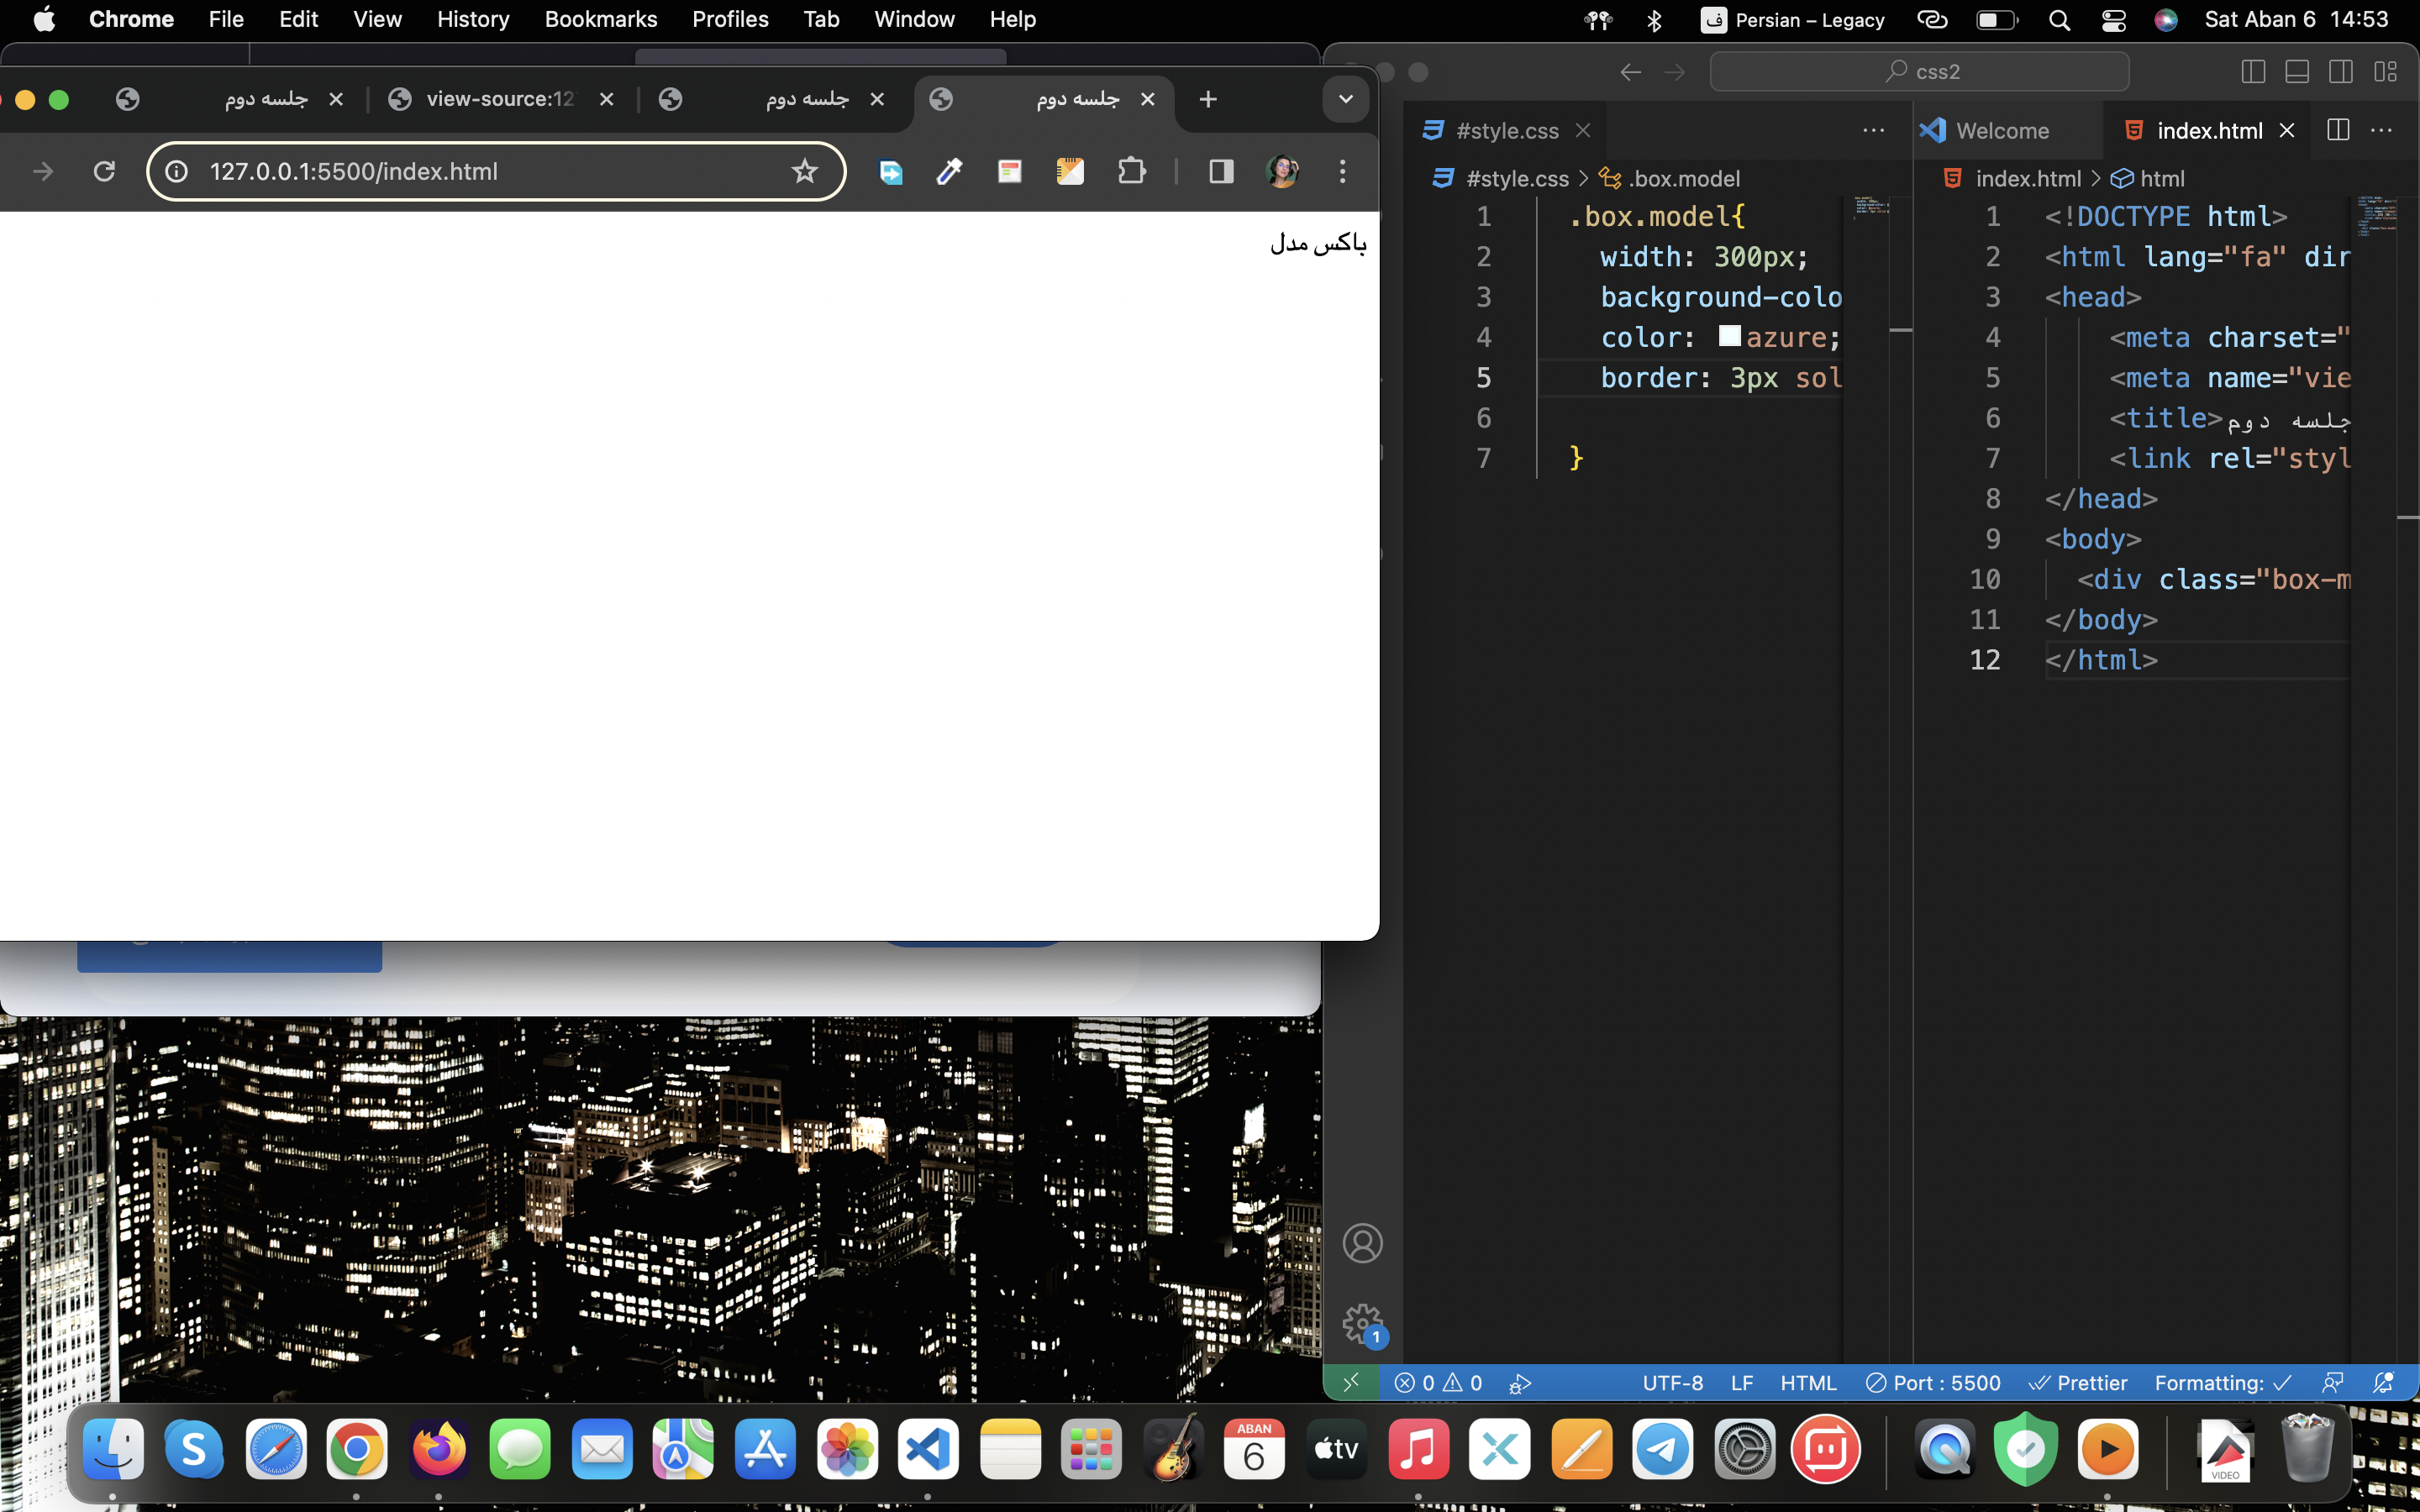Open a new Chrome tab
The image size is (2420, 1512).
point(1208,99)
